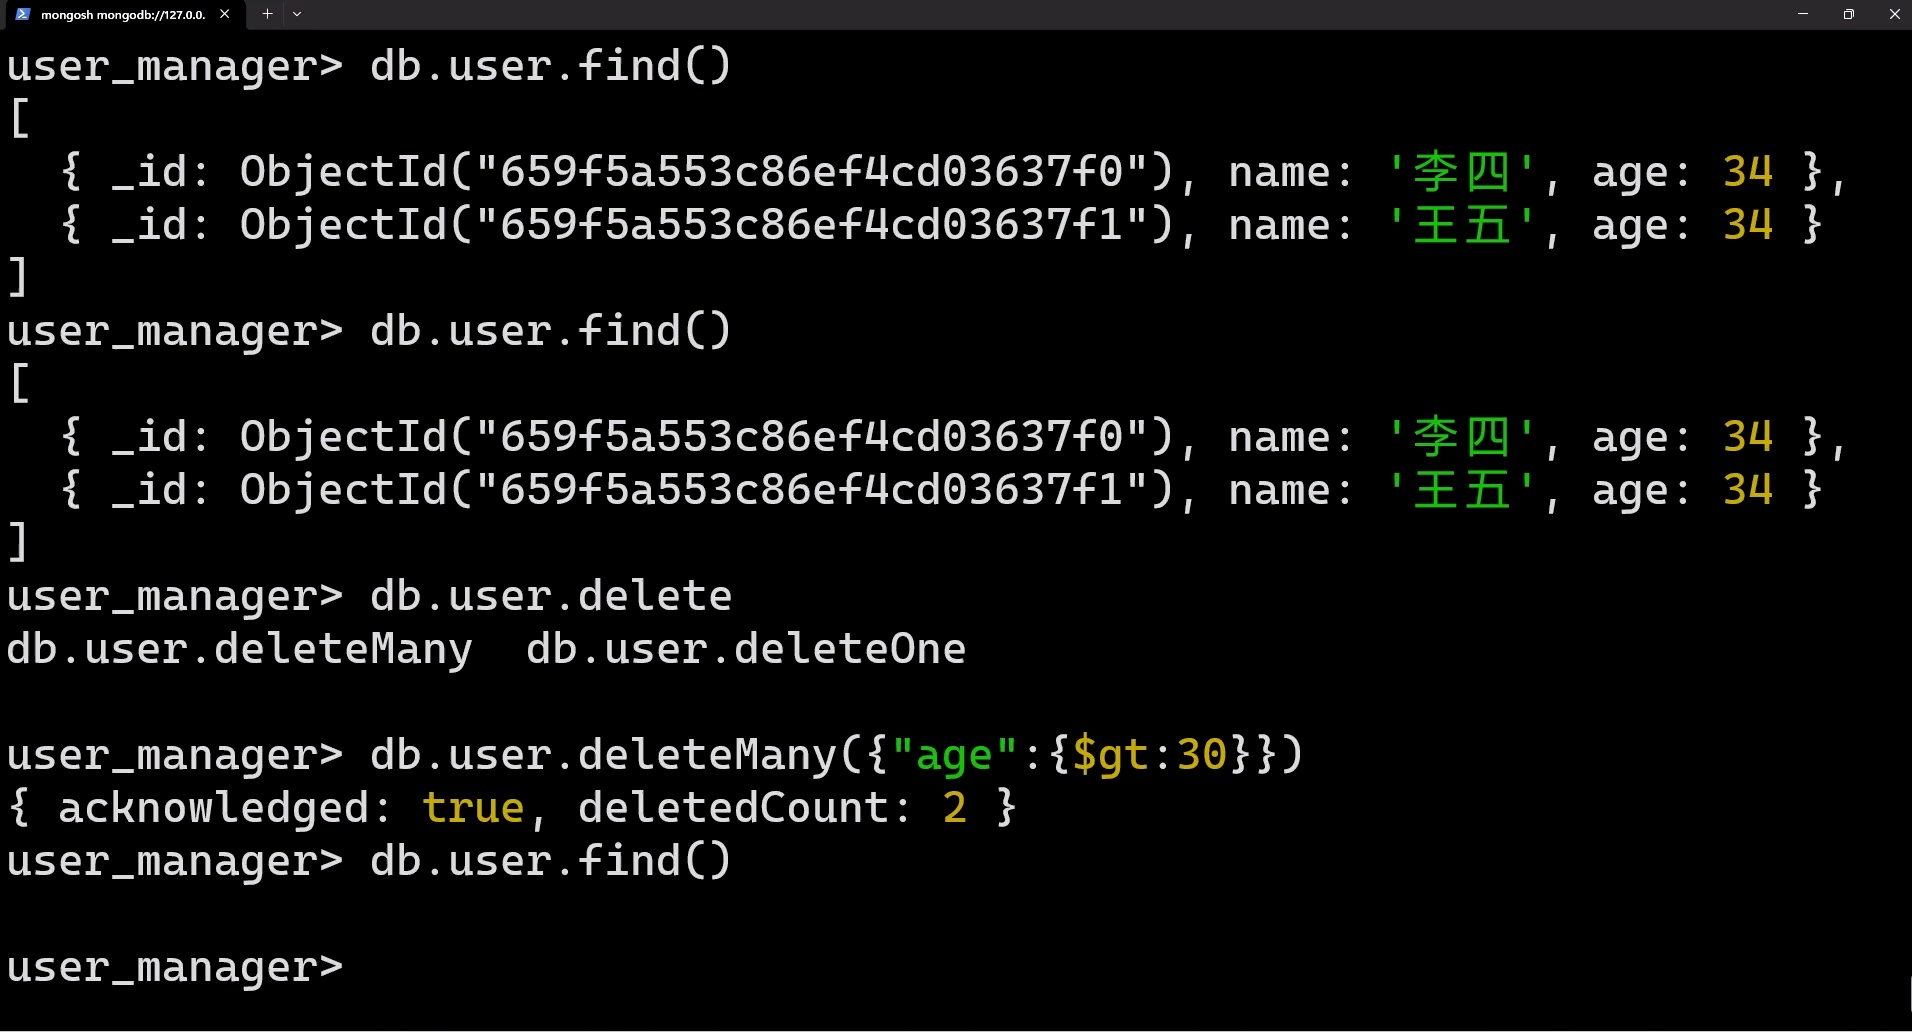Click the word deleteMany in the executed command

point(707,755)
